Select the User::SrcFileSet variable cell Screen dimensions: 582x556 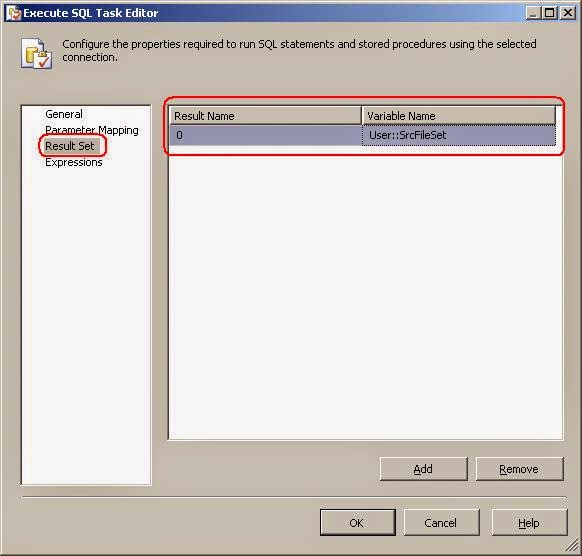click(458, 135)
